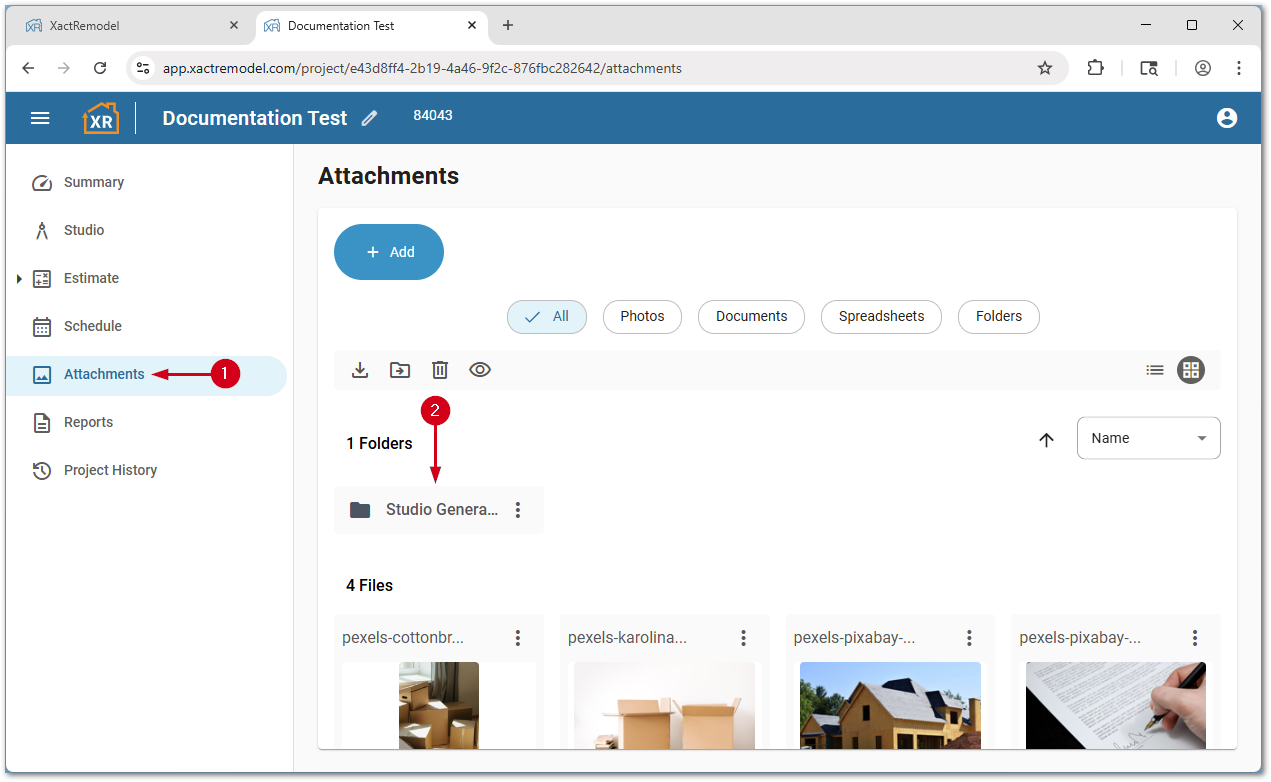Click the move-to-folder icon
The height and width of the screenshot is (782, 1271).
pos(400,370)
